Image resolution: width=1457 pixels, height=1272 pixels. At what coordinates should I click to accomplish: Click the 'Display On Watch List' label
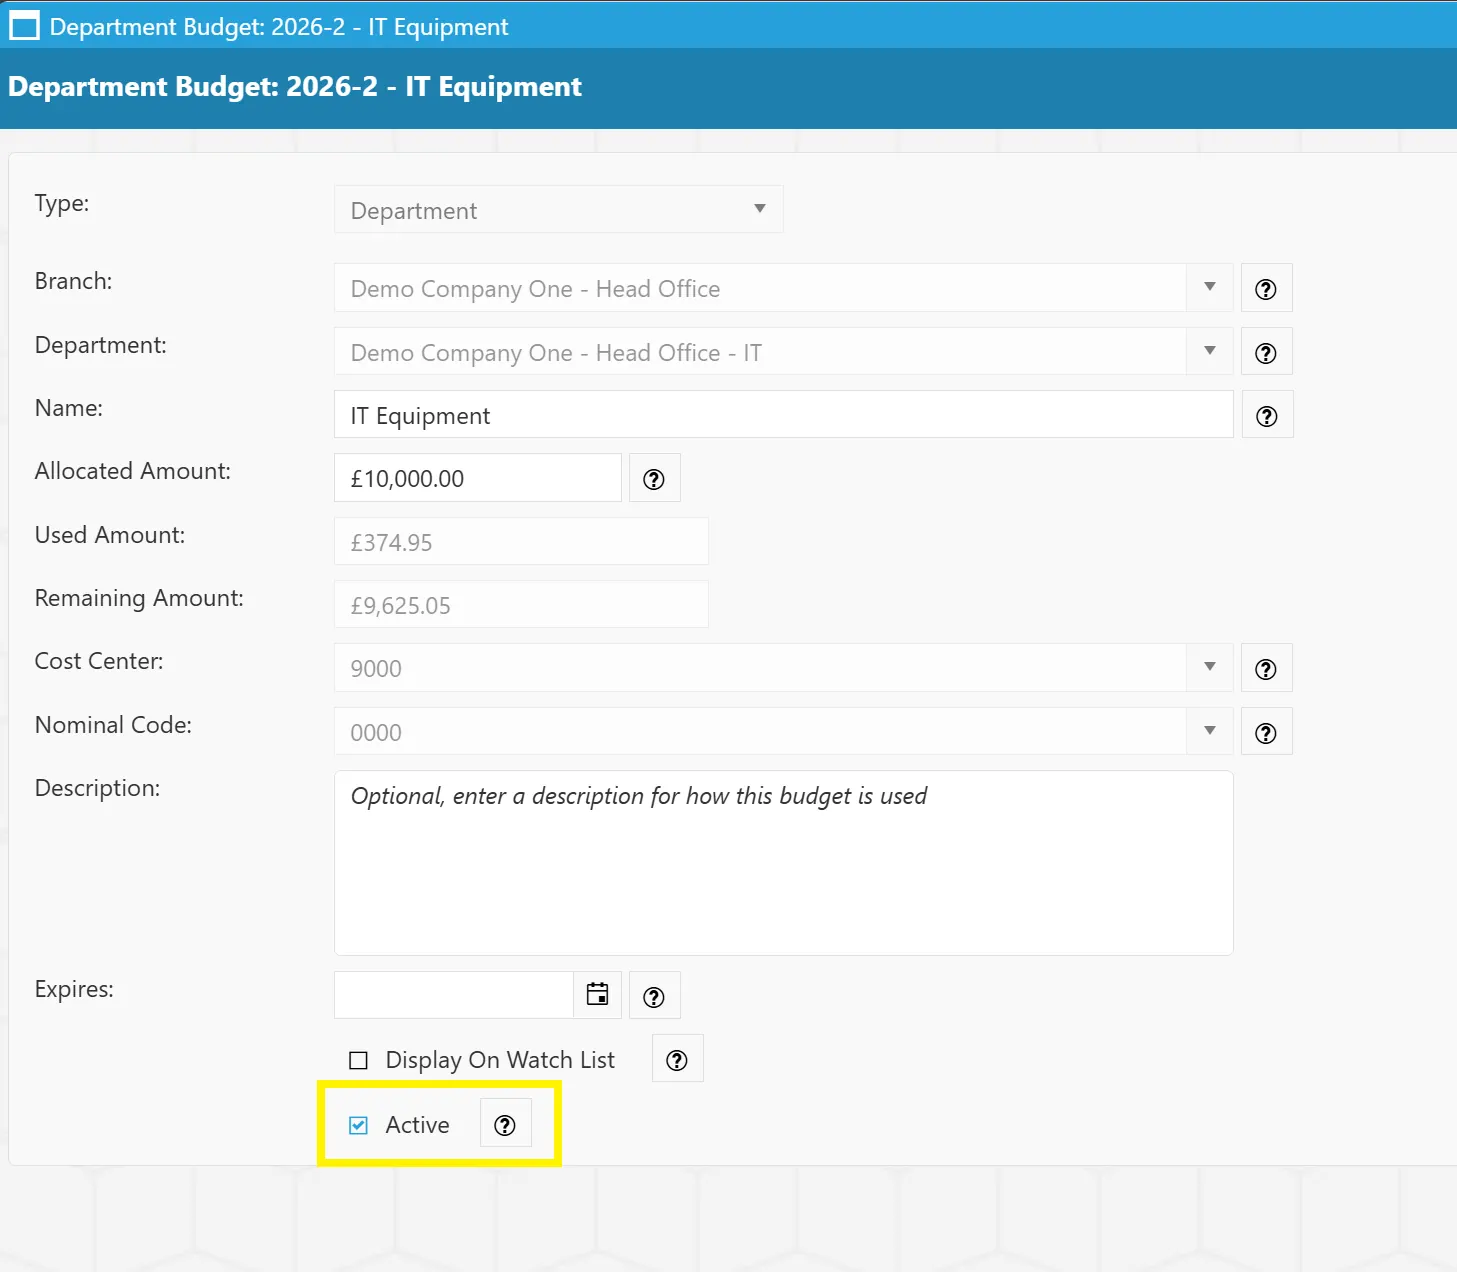point(500,1060)
